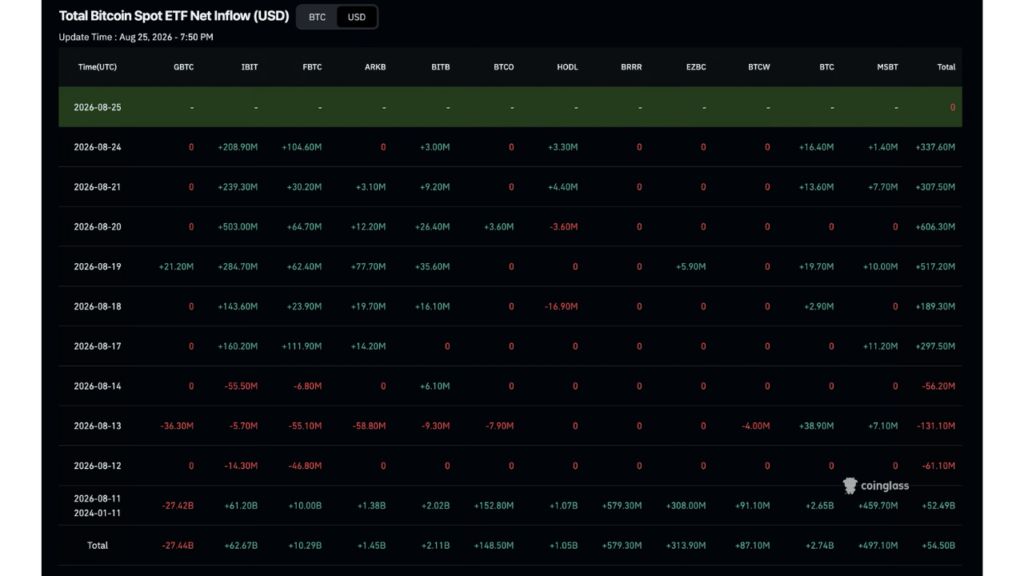Click the EZBC column header

click(696, 67)
